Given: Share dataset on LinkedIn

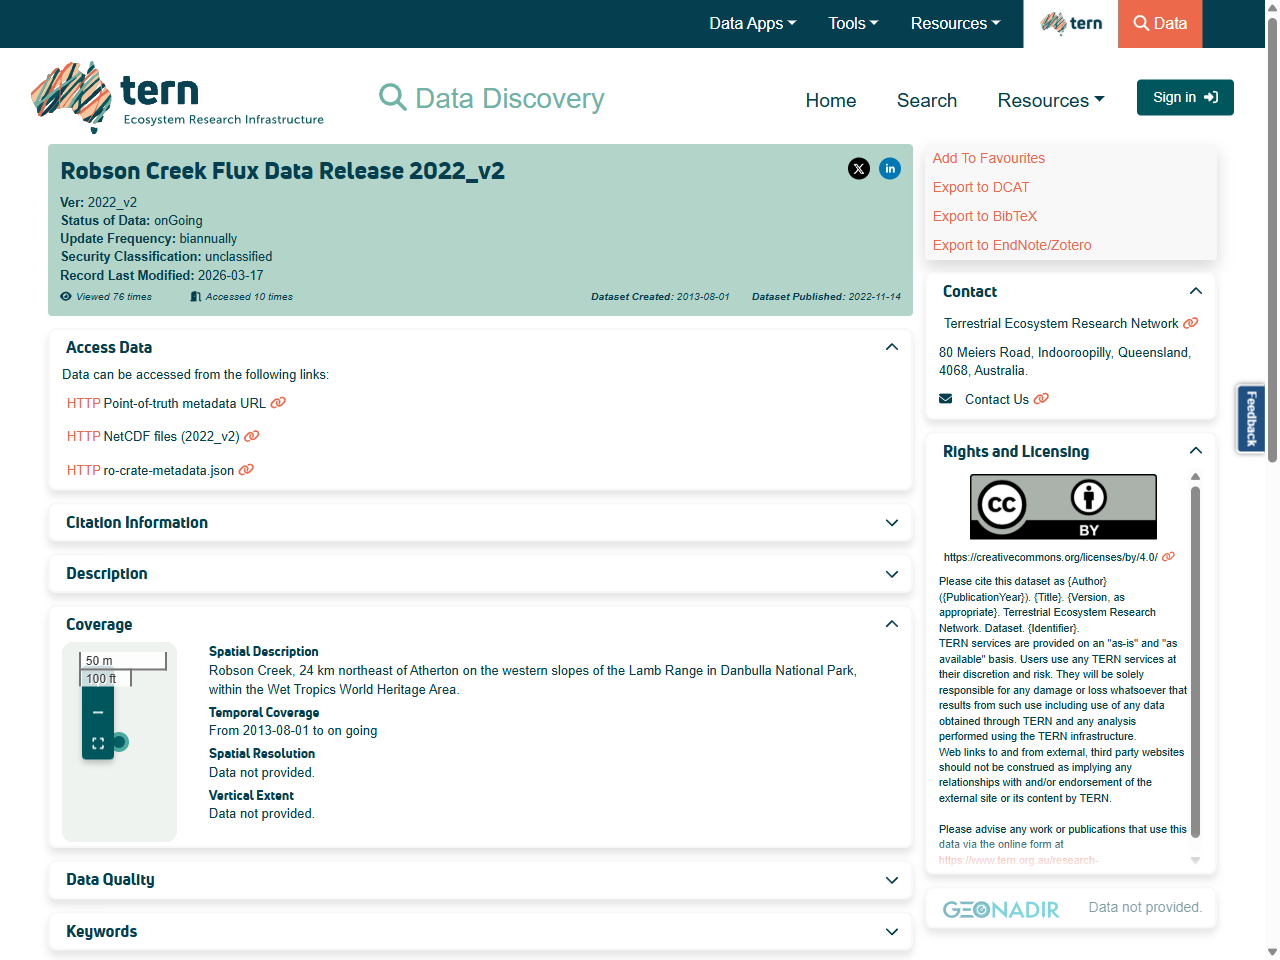Looking at the screenshot, I should 890,169.
